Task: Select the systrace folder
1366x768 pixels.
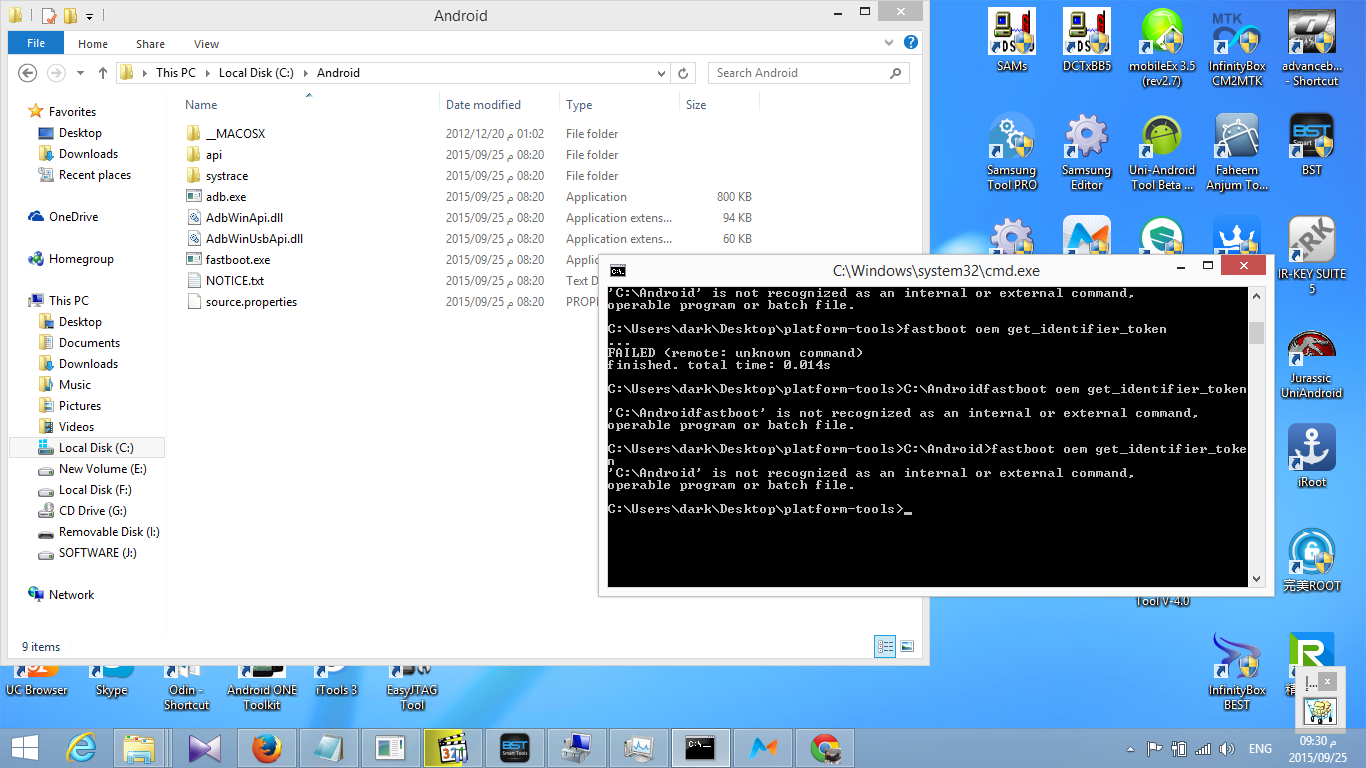Action: pyautogui.click(x=227, y=176)
